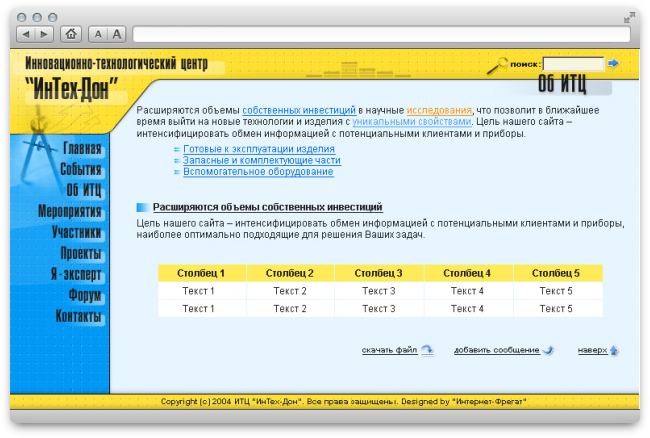
Task: Click the Об ИТЦ page title heading
Action: (x=562, y=84)
